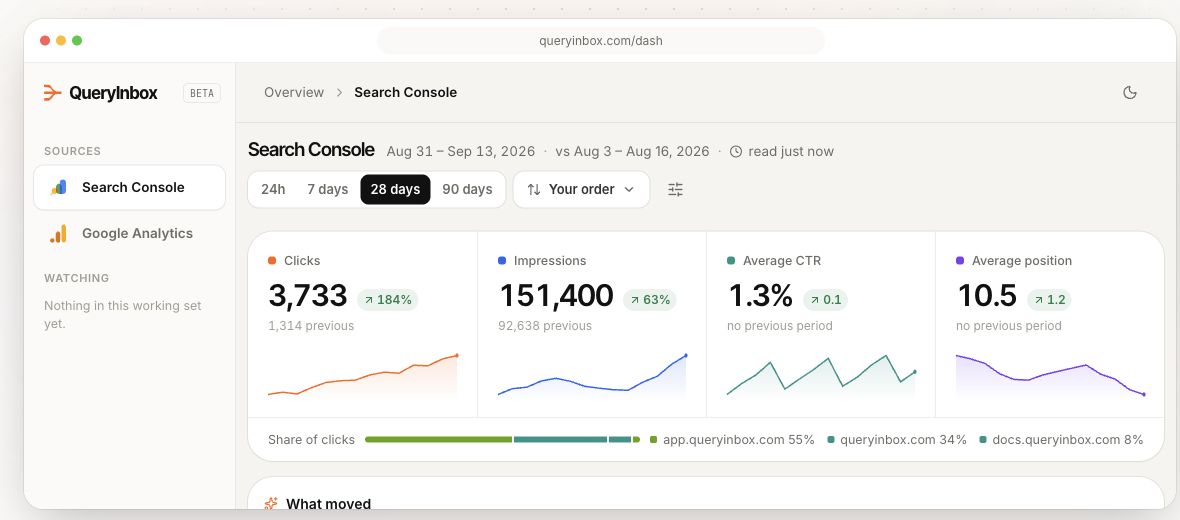Click the yellow macOS minimize window button
This screenshot has width=1180, height=520.
61,41
